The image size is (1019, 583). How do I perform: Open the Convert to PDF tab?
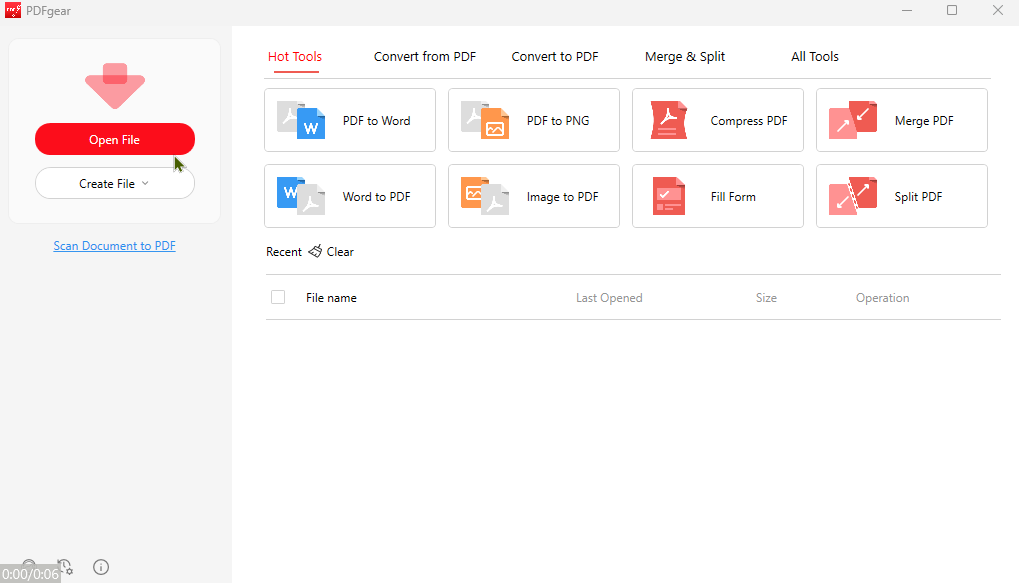tap(554, 56)
